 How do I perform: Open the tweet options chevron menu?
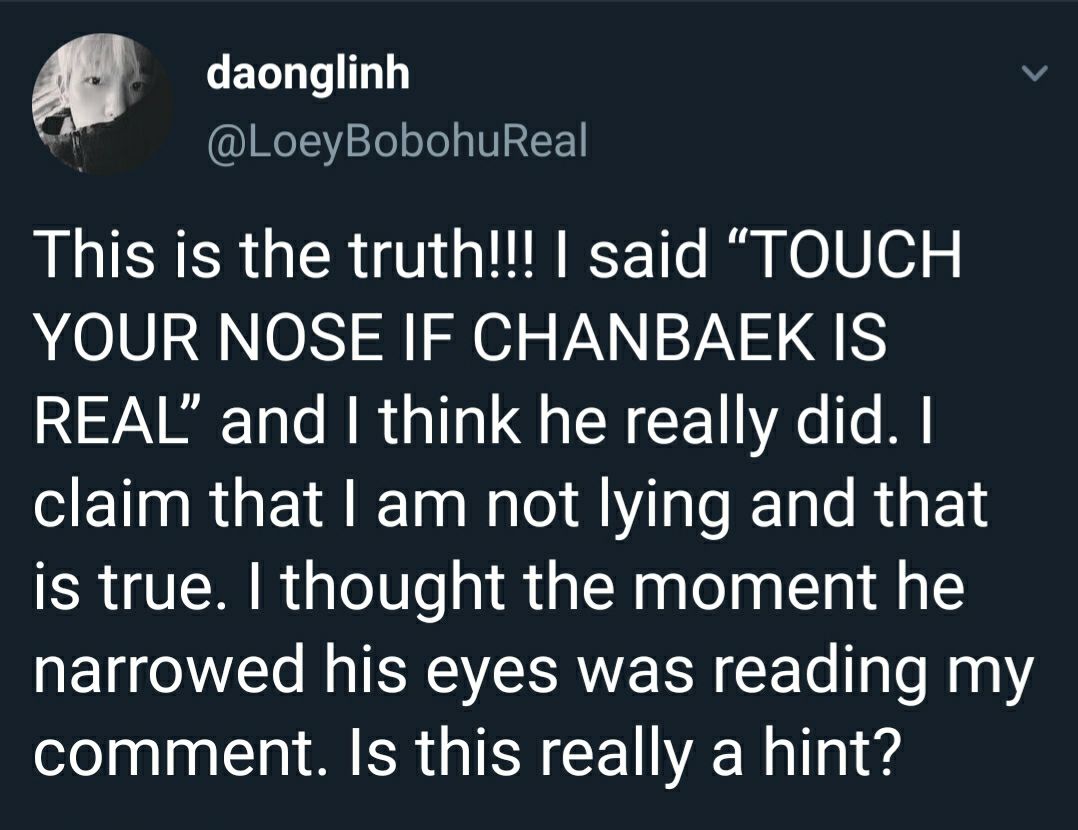(x=1033, y=72)
